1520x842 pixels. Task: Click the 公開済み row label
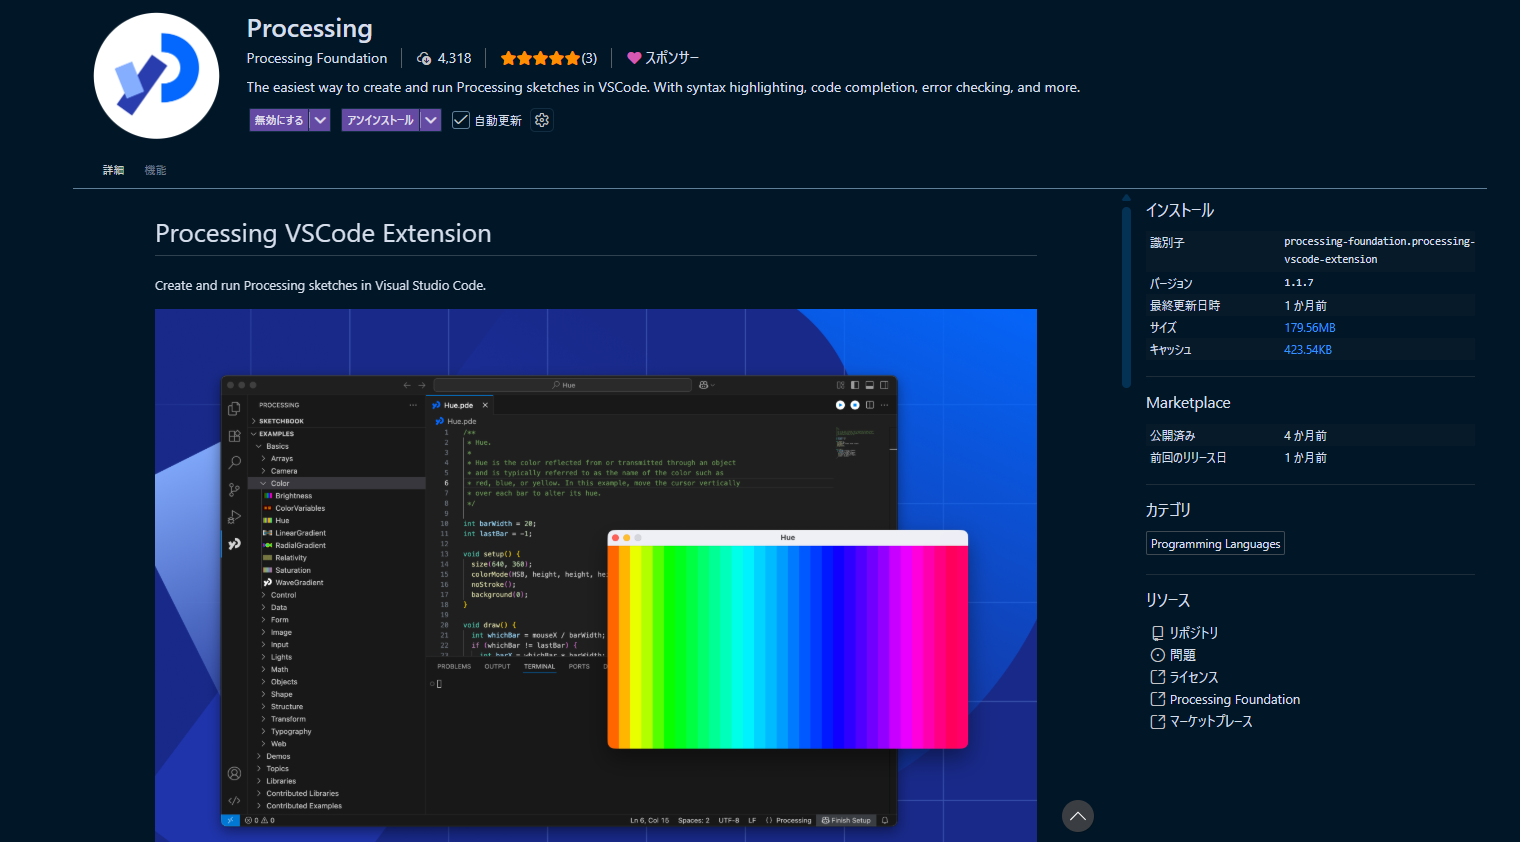pos(1173,436)
